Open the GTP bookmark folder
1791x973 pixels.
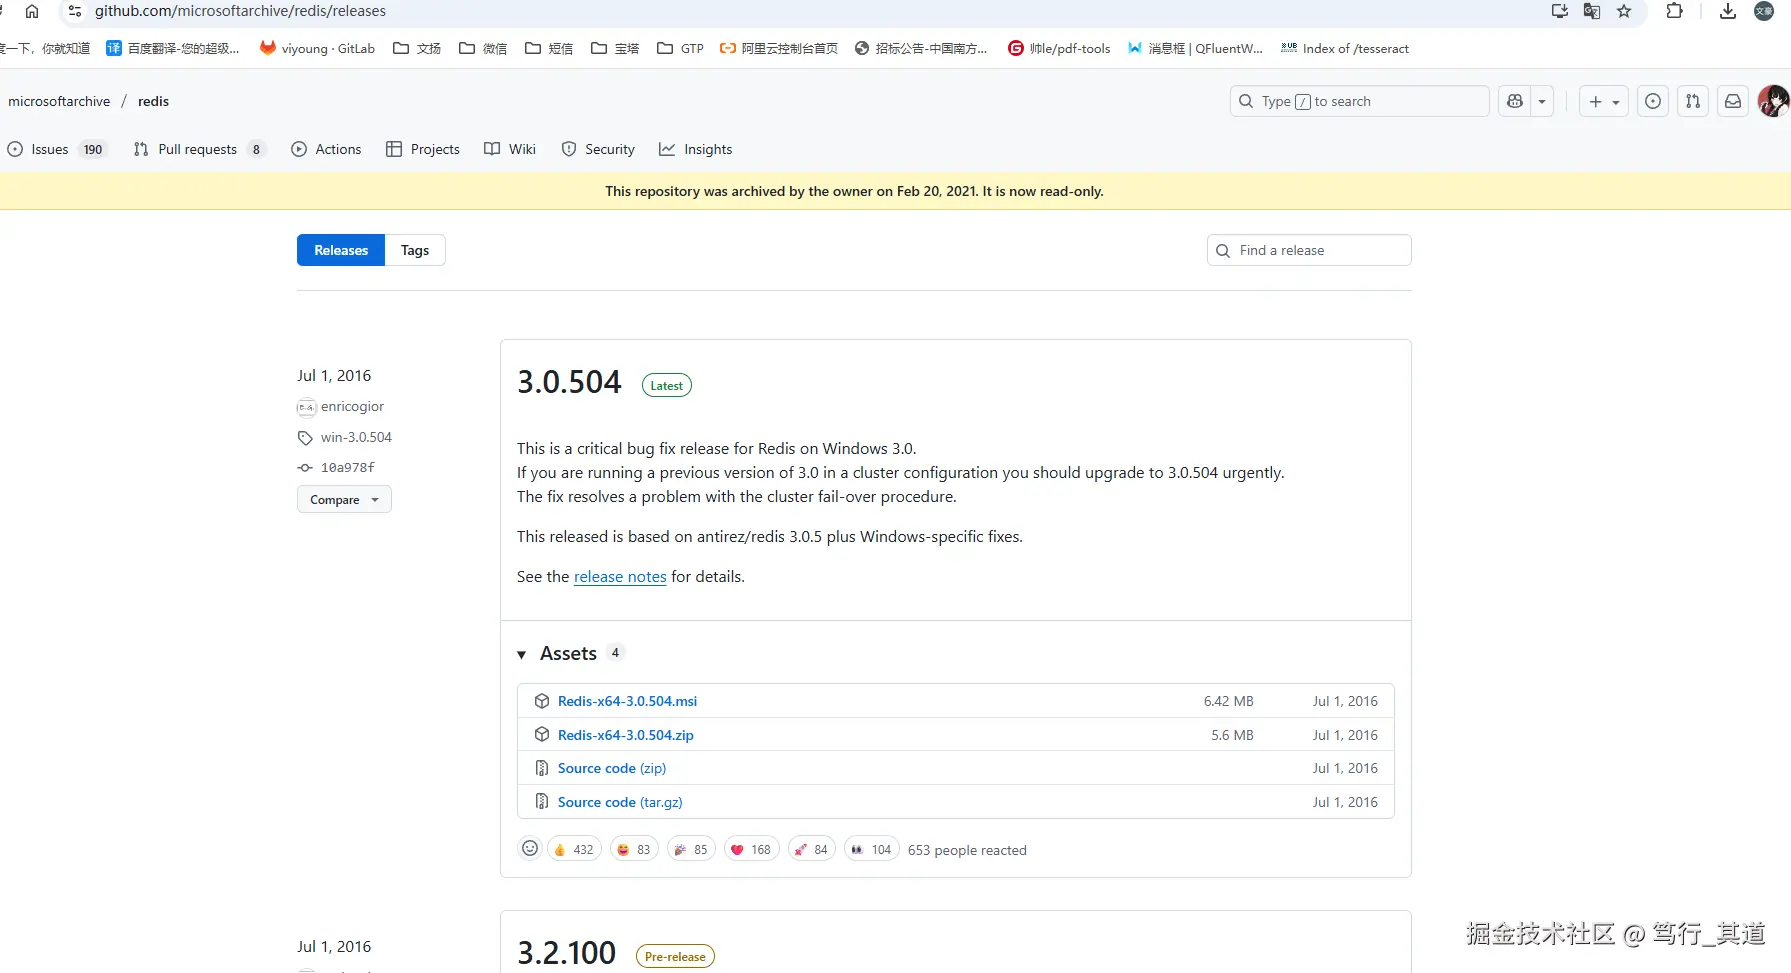(x=680, y=48)
